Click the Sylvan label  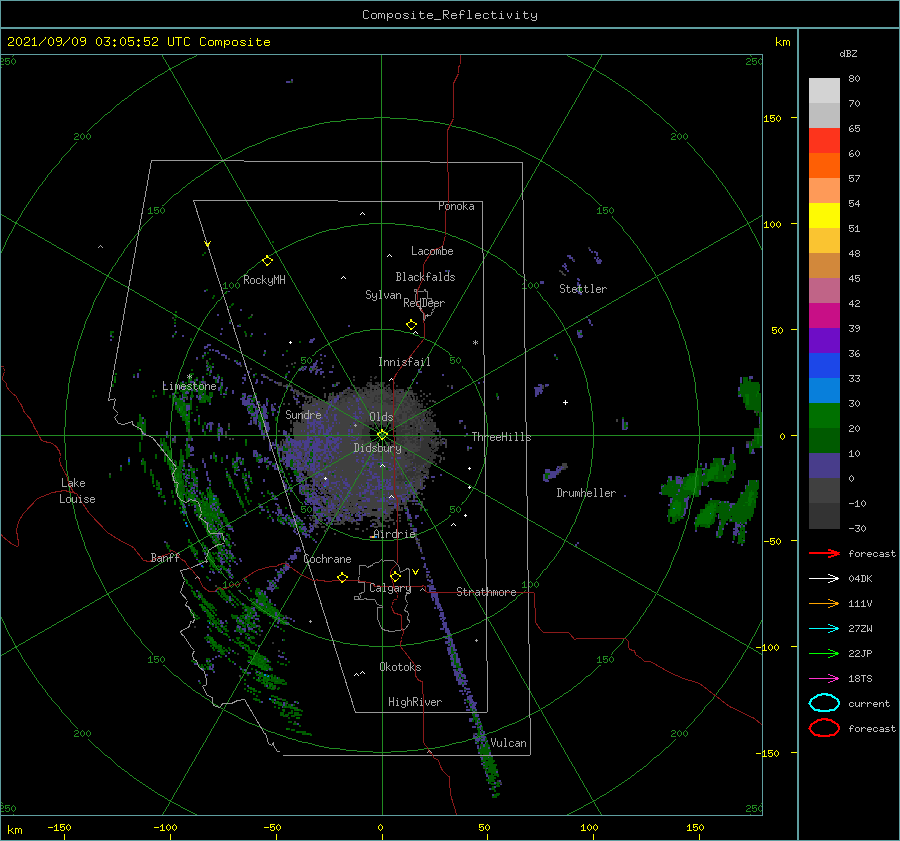coord(383,295)
